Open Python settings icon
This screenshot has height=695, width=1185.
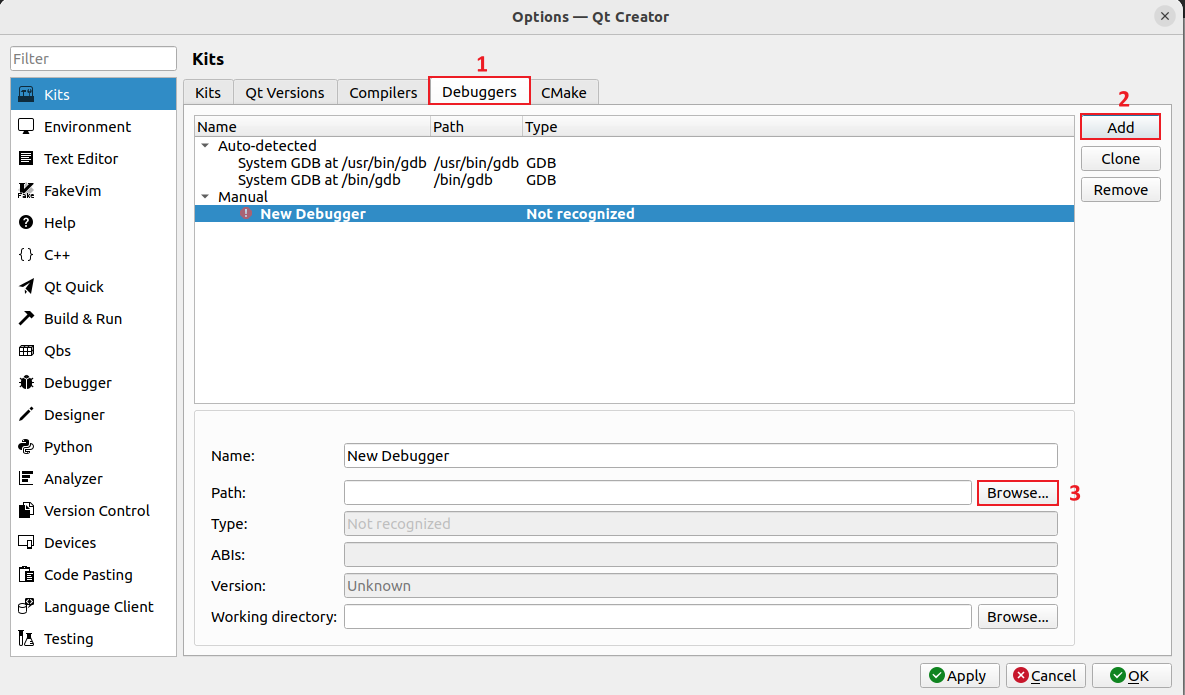pos(26,446)
